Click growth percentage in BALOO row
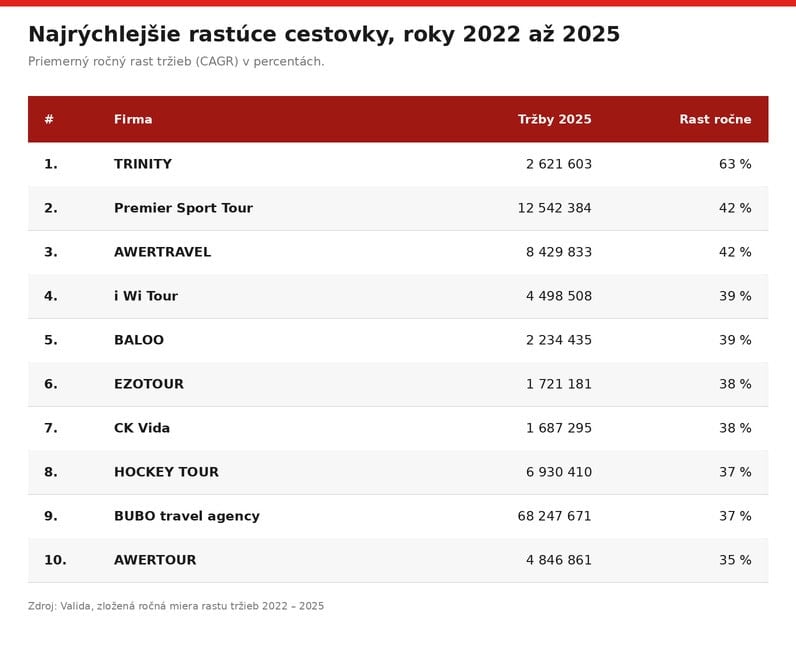The image size is (796, 654). click(x=735, y=340)
